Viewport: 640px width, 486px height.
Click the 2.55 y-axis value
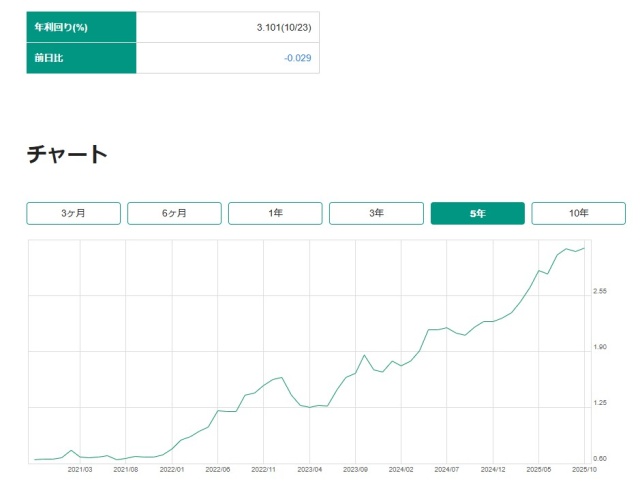click(x=600, y=291)
